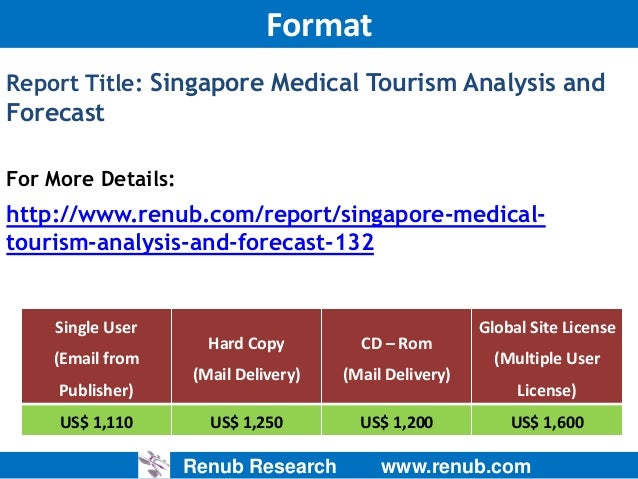Viewport: 638px width, 479px height.
Task: Click the US$ 1,200 price cell
Action: (397, 420)
